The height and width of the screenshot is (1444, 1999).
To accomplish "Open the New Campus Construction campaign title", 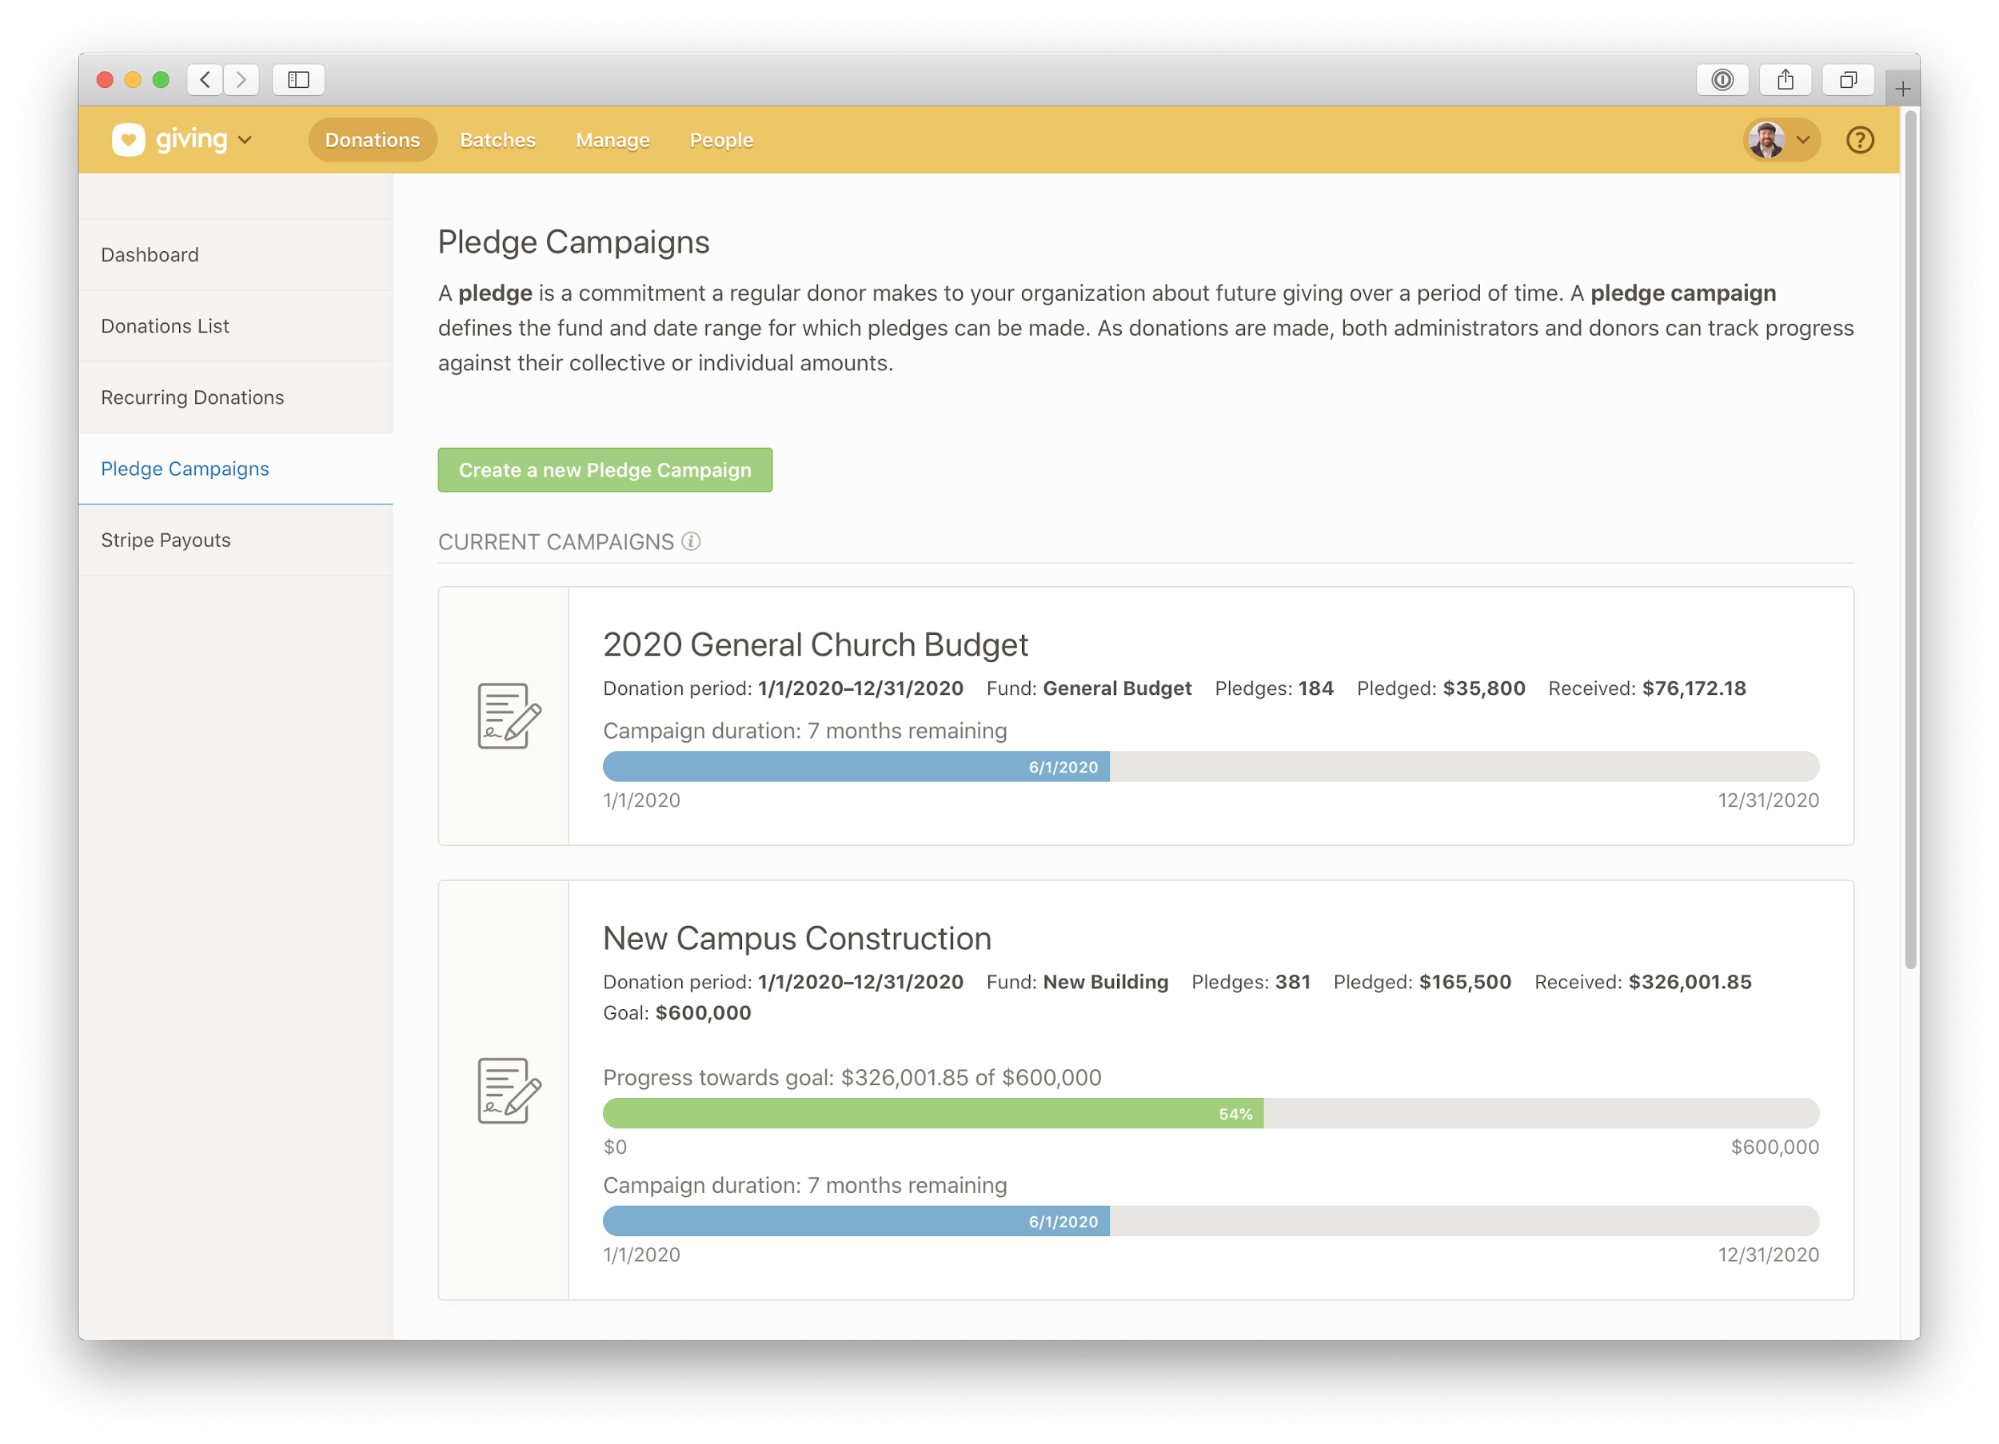I will (796, 938).
